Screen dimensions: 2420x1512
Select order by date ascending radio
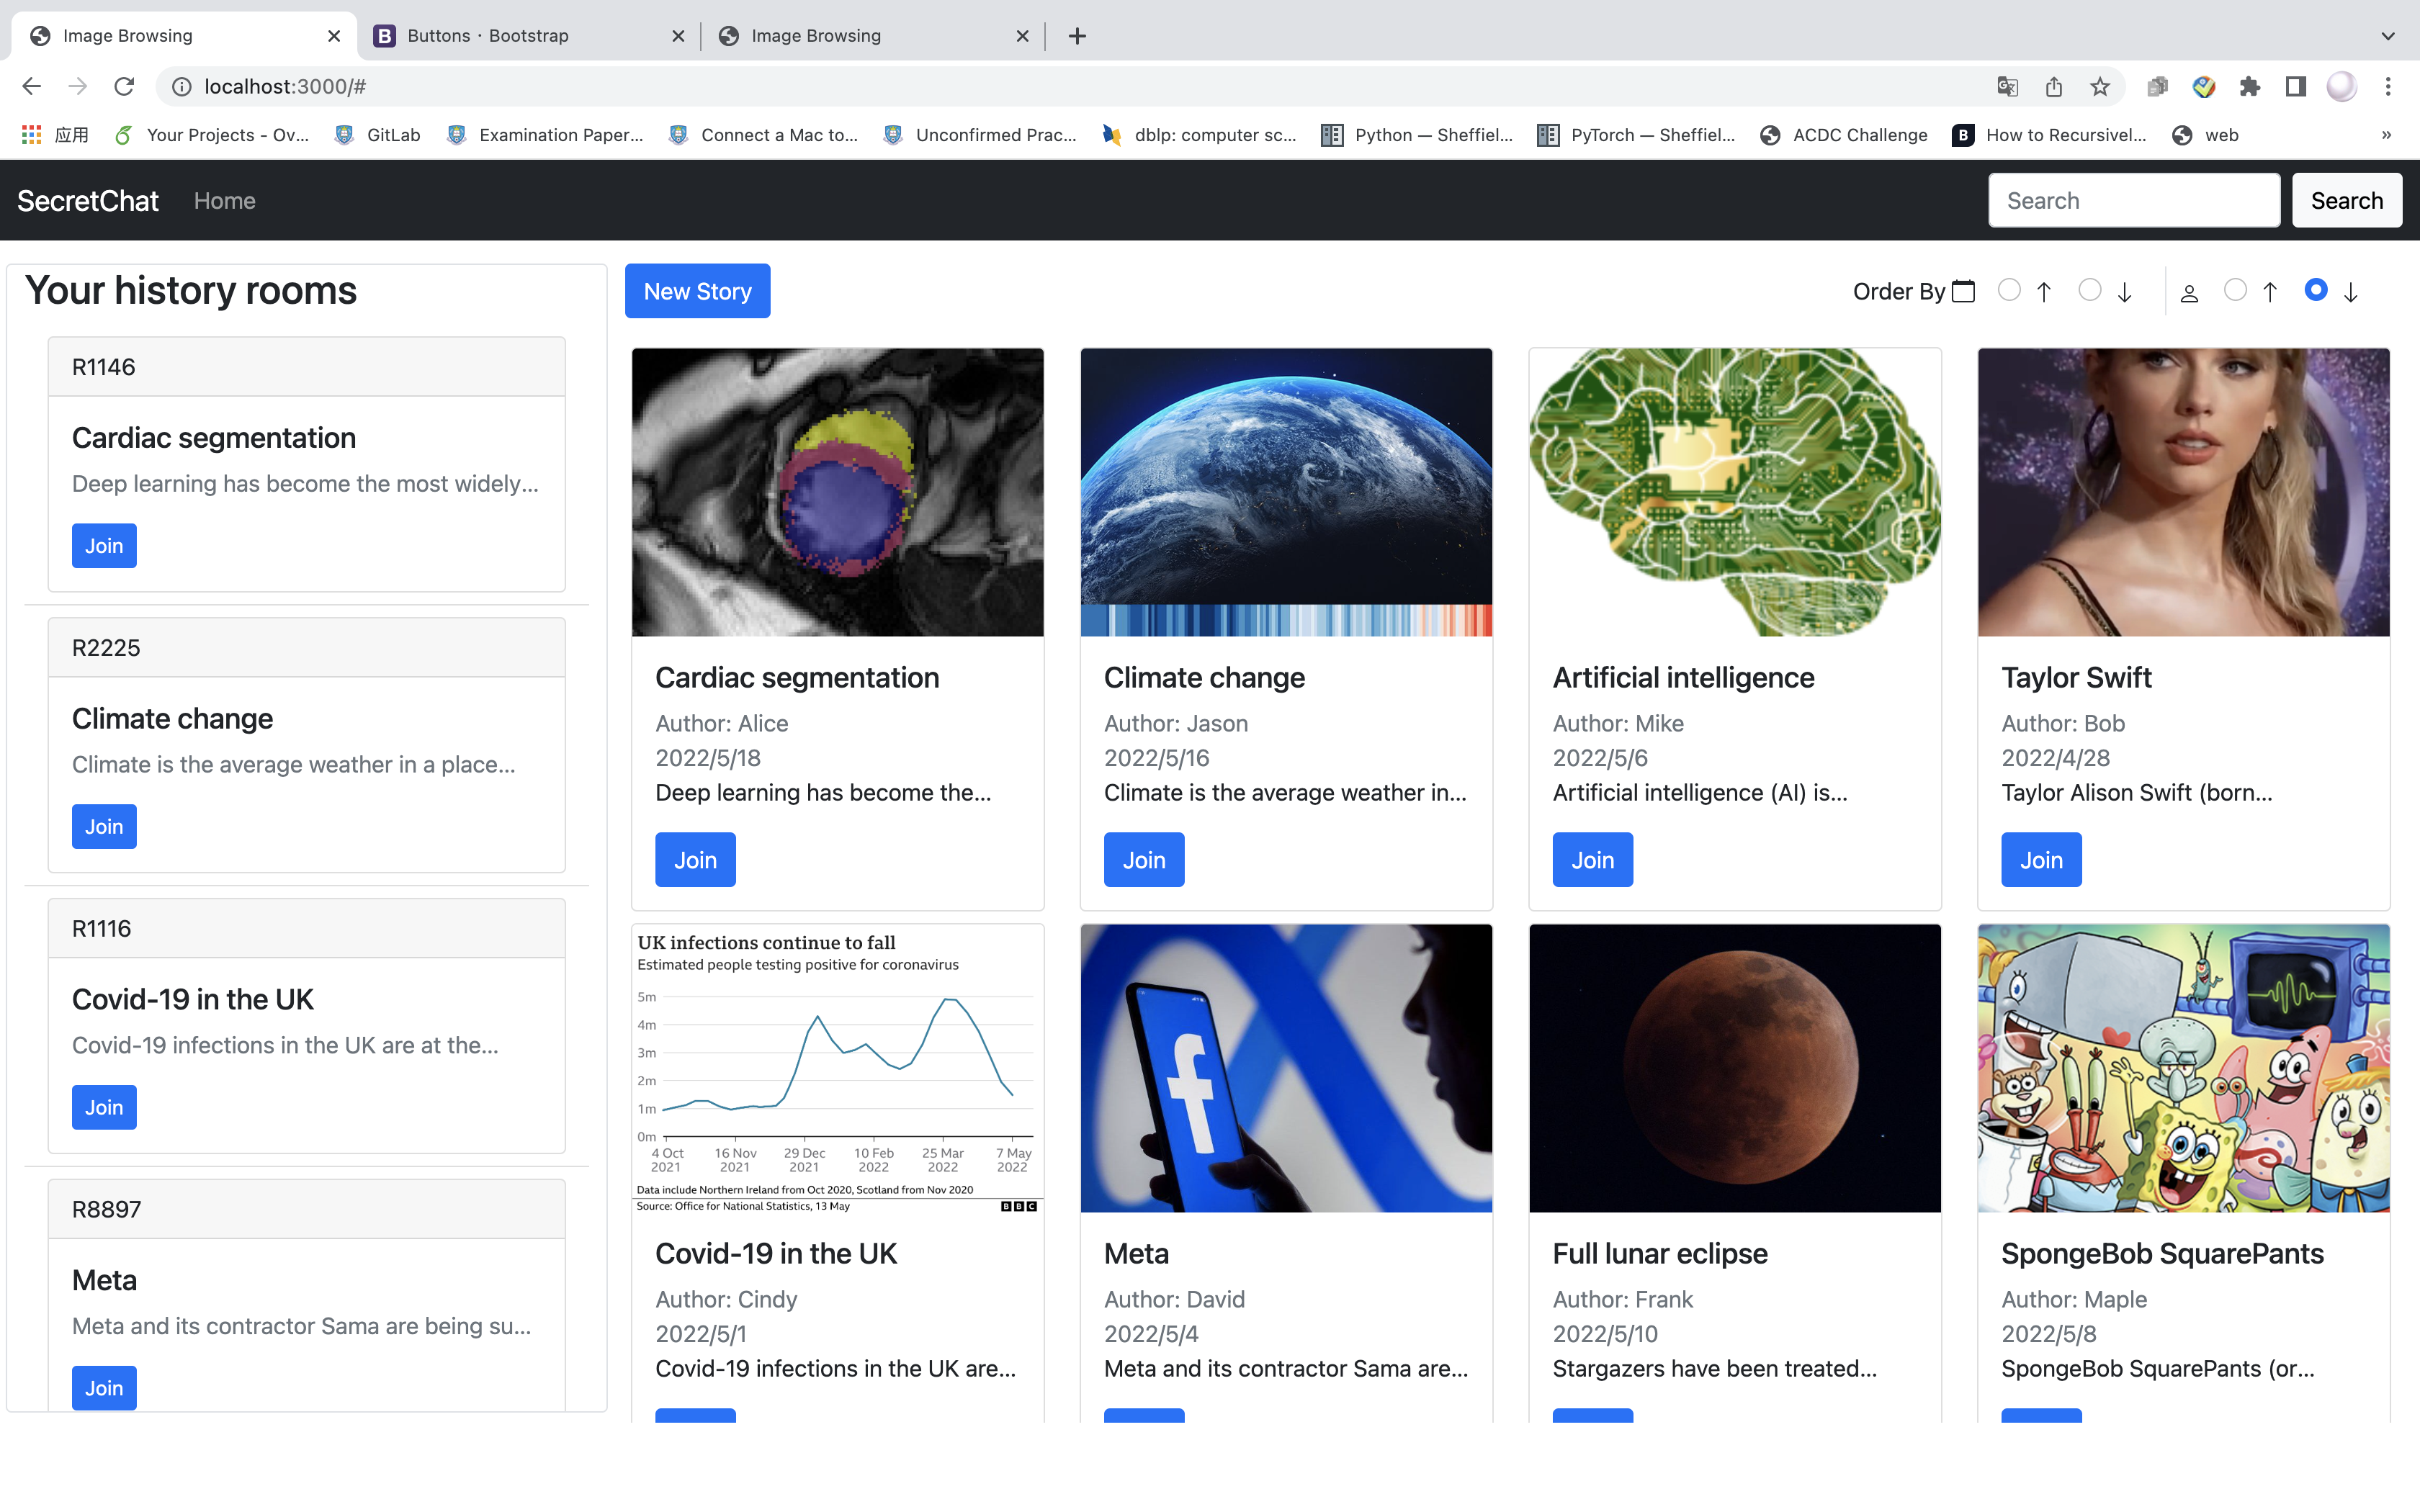tap(2009, 290)
